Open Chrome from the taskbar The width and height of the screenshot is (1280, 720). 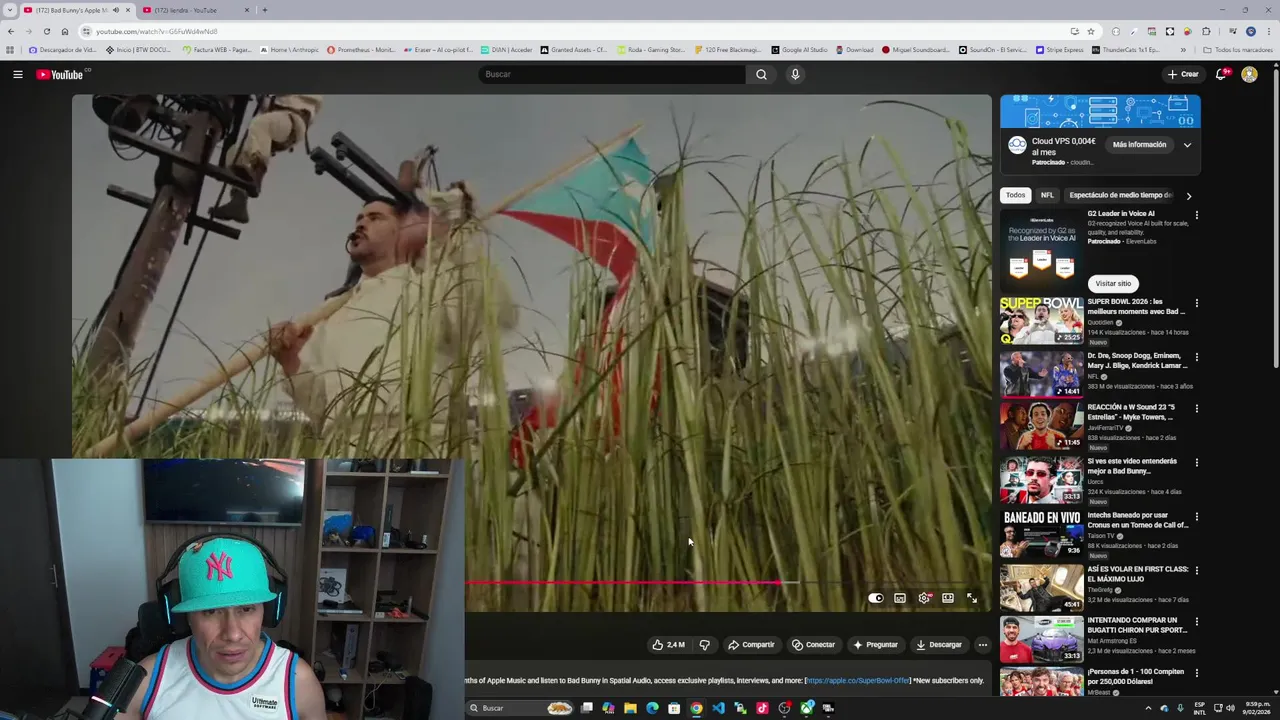pyautogui.click(x=696, y=708)
